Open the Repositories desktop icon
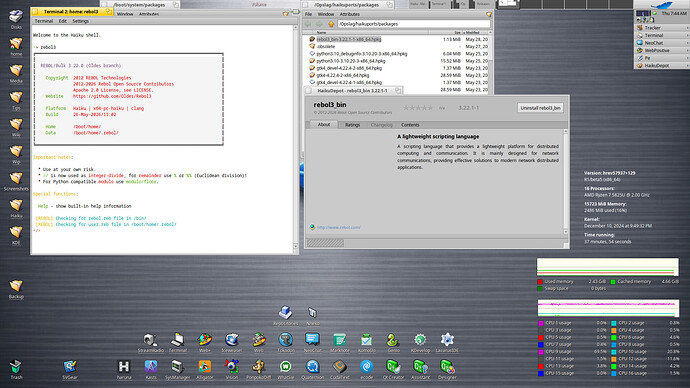690x388 pixels. point(286,312)
